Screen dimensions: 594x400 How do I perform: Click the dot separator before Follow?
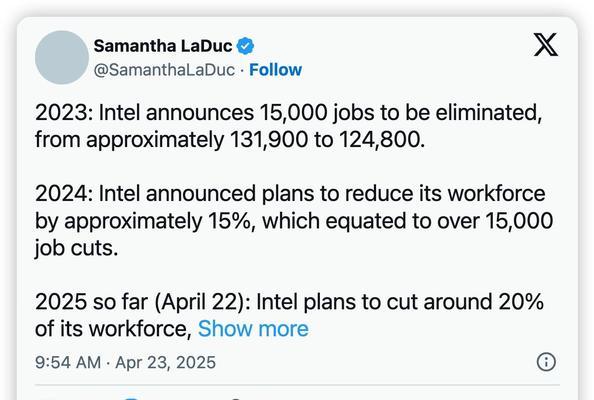[x=242, y=70]
